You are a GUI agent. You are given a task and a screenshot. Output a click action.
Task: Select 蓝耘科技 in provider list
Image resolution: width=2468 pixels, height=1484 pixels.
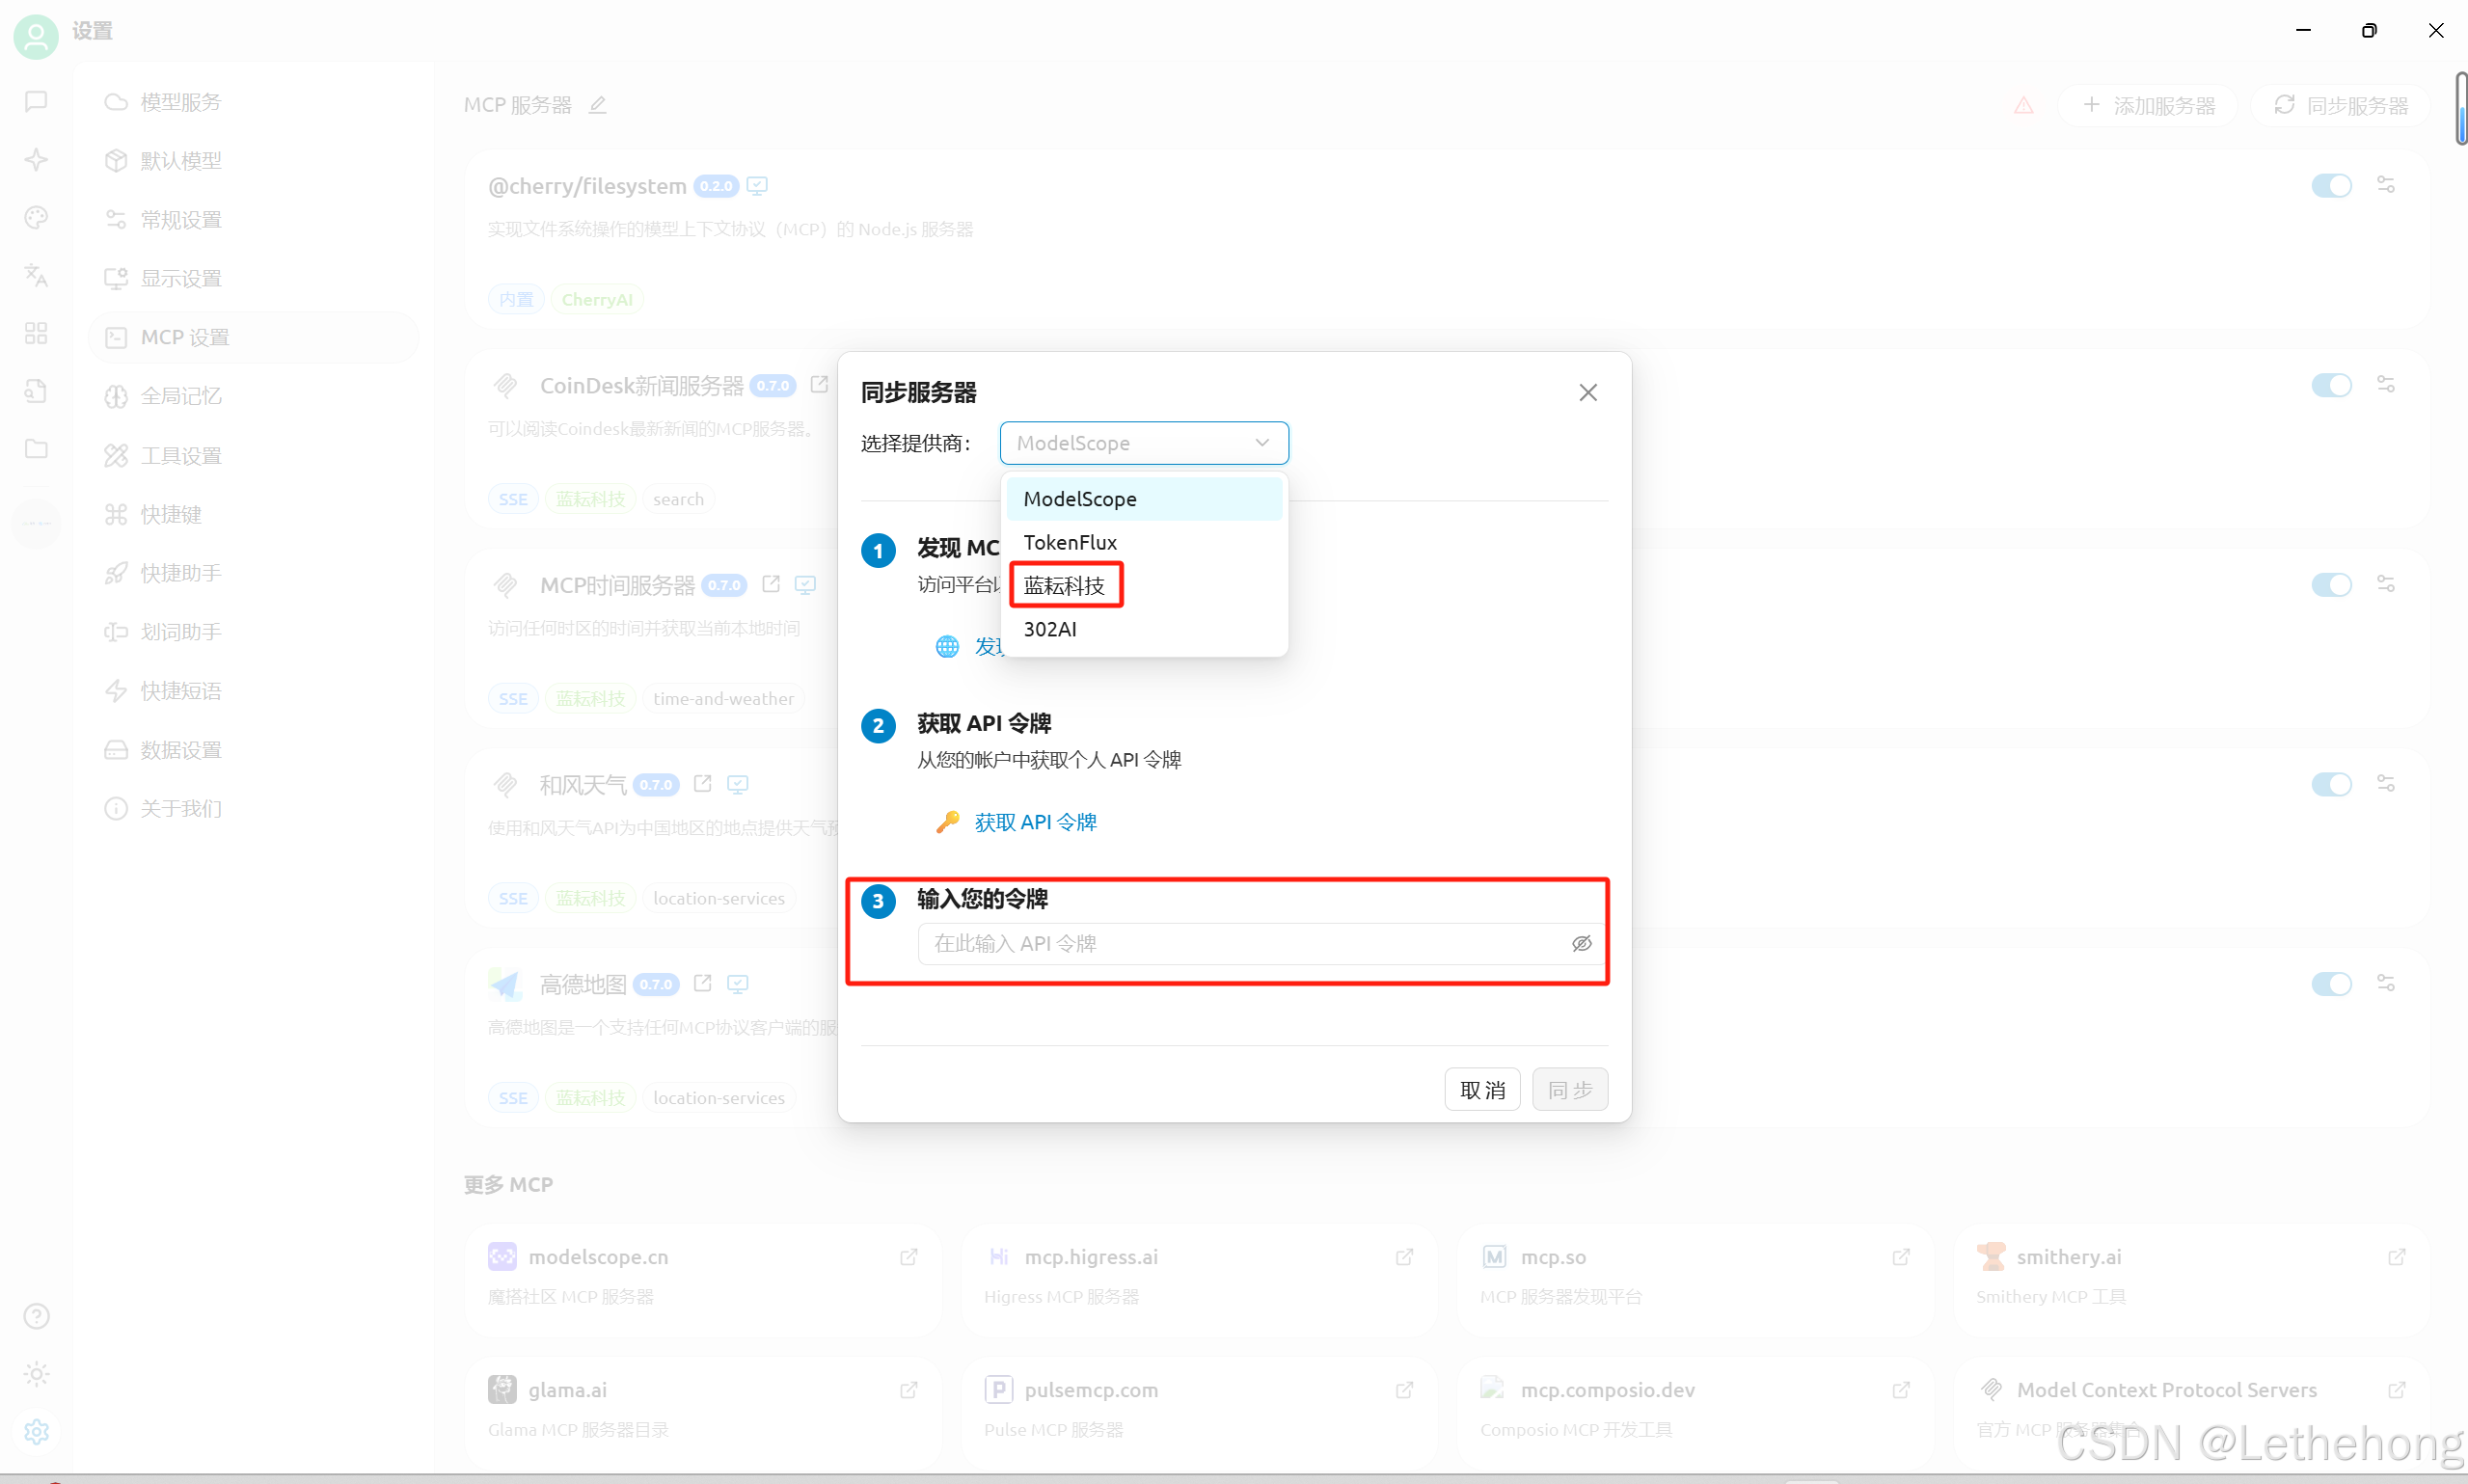pos(1144,585)
